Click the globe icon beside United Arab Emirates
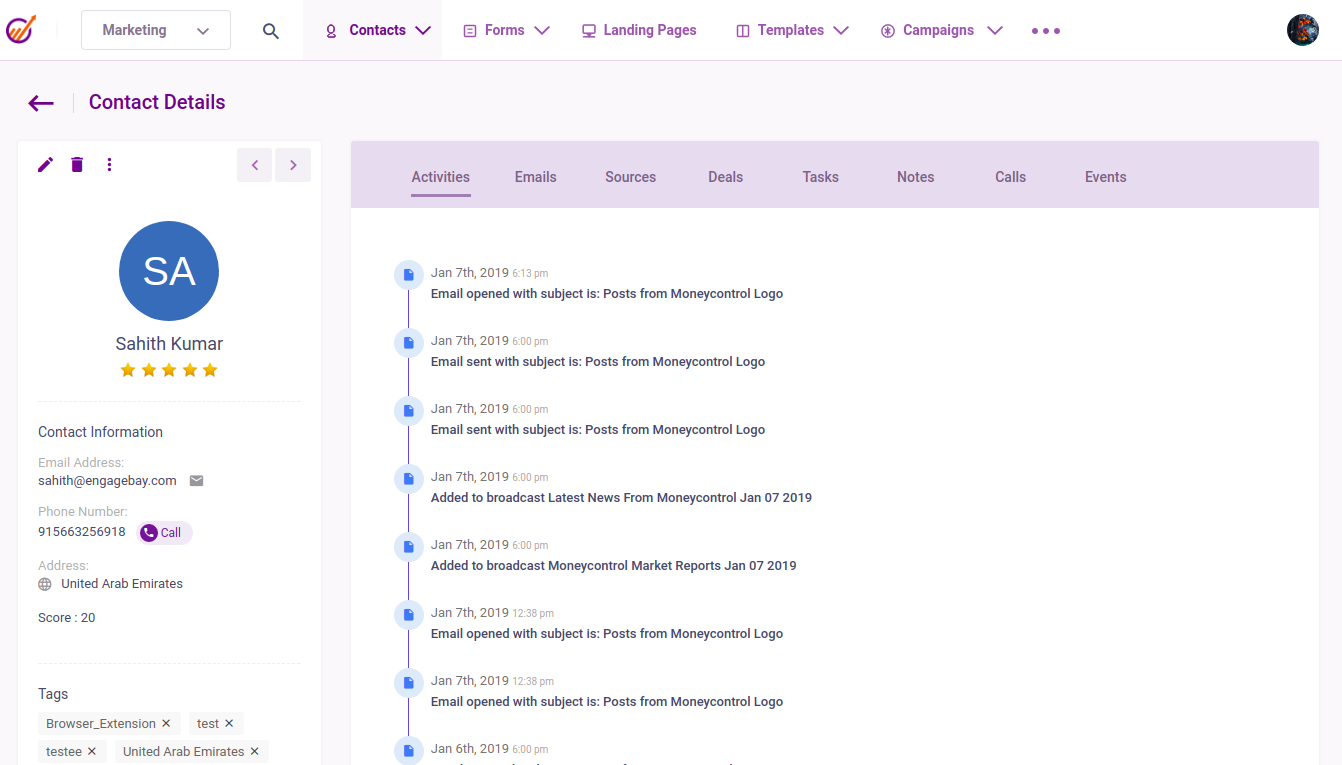1342x765 pixels. point(44,584)
